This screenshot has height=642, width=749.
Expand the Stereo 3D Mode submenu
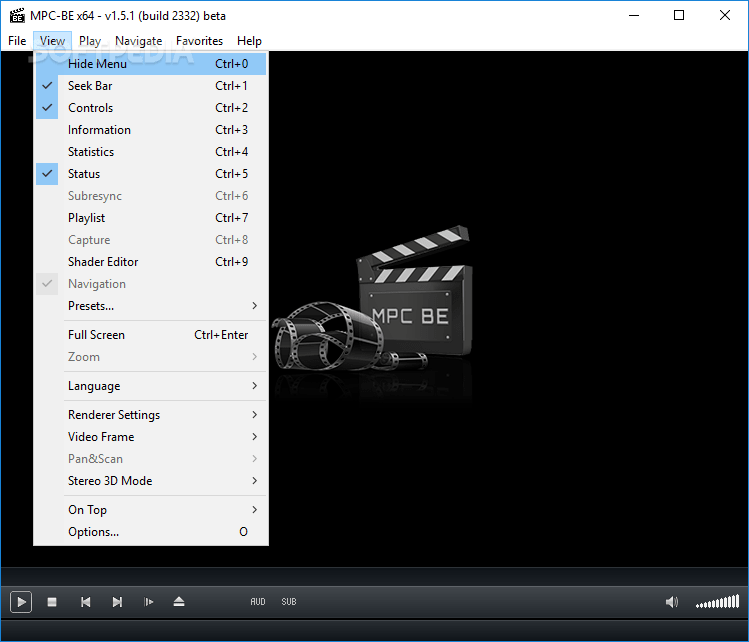[x=151, y=481]
